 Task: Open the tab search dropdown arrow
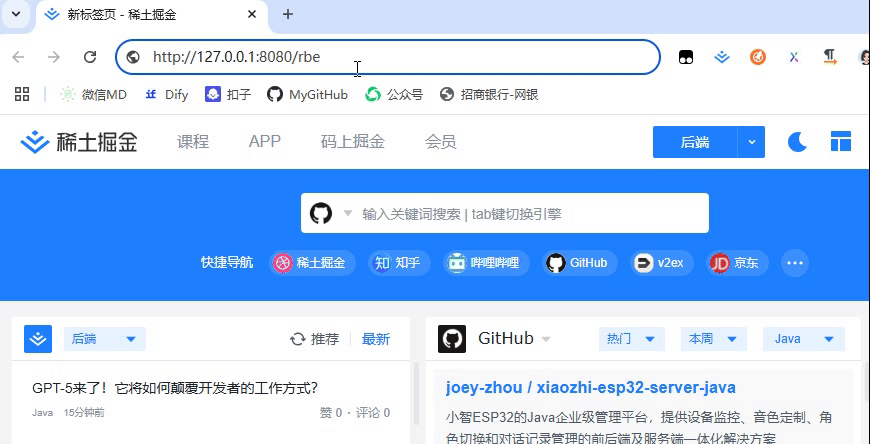coord(16,14)
